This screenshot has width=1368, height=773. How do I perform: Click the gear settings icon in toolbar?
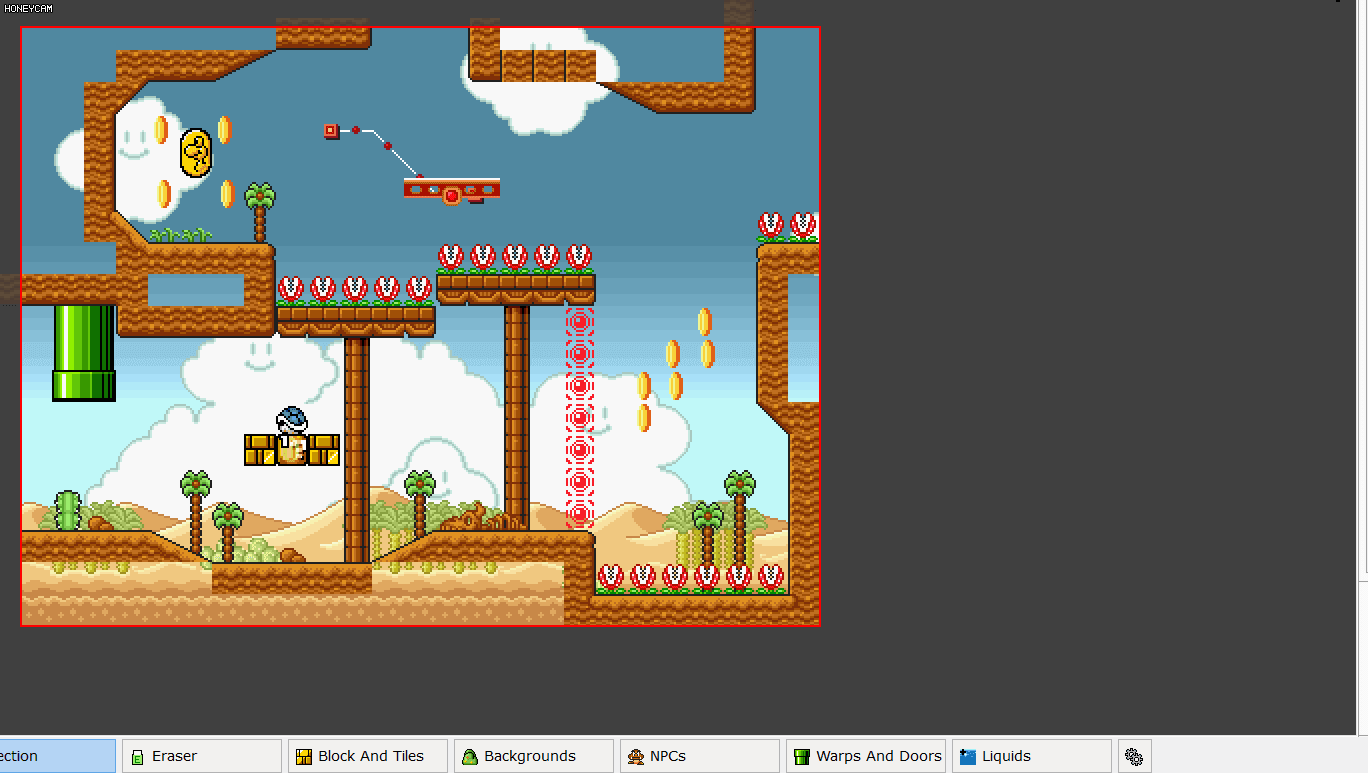coord(1134,756)
